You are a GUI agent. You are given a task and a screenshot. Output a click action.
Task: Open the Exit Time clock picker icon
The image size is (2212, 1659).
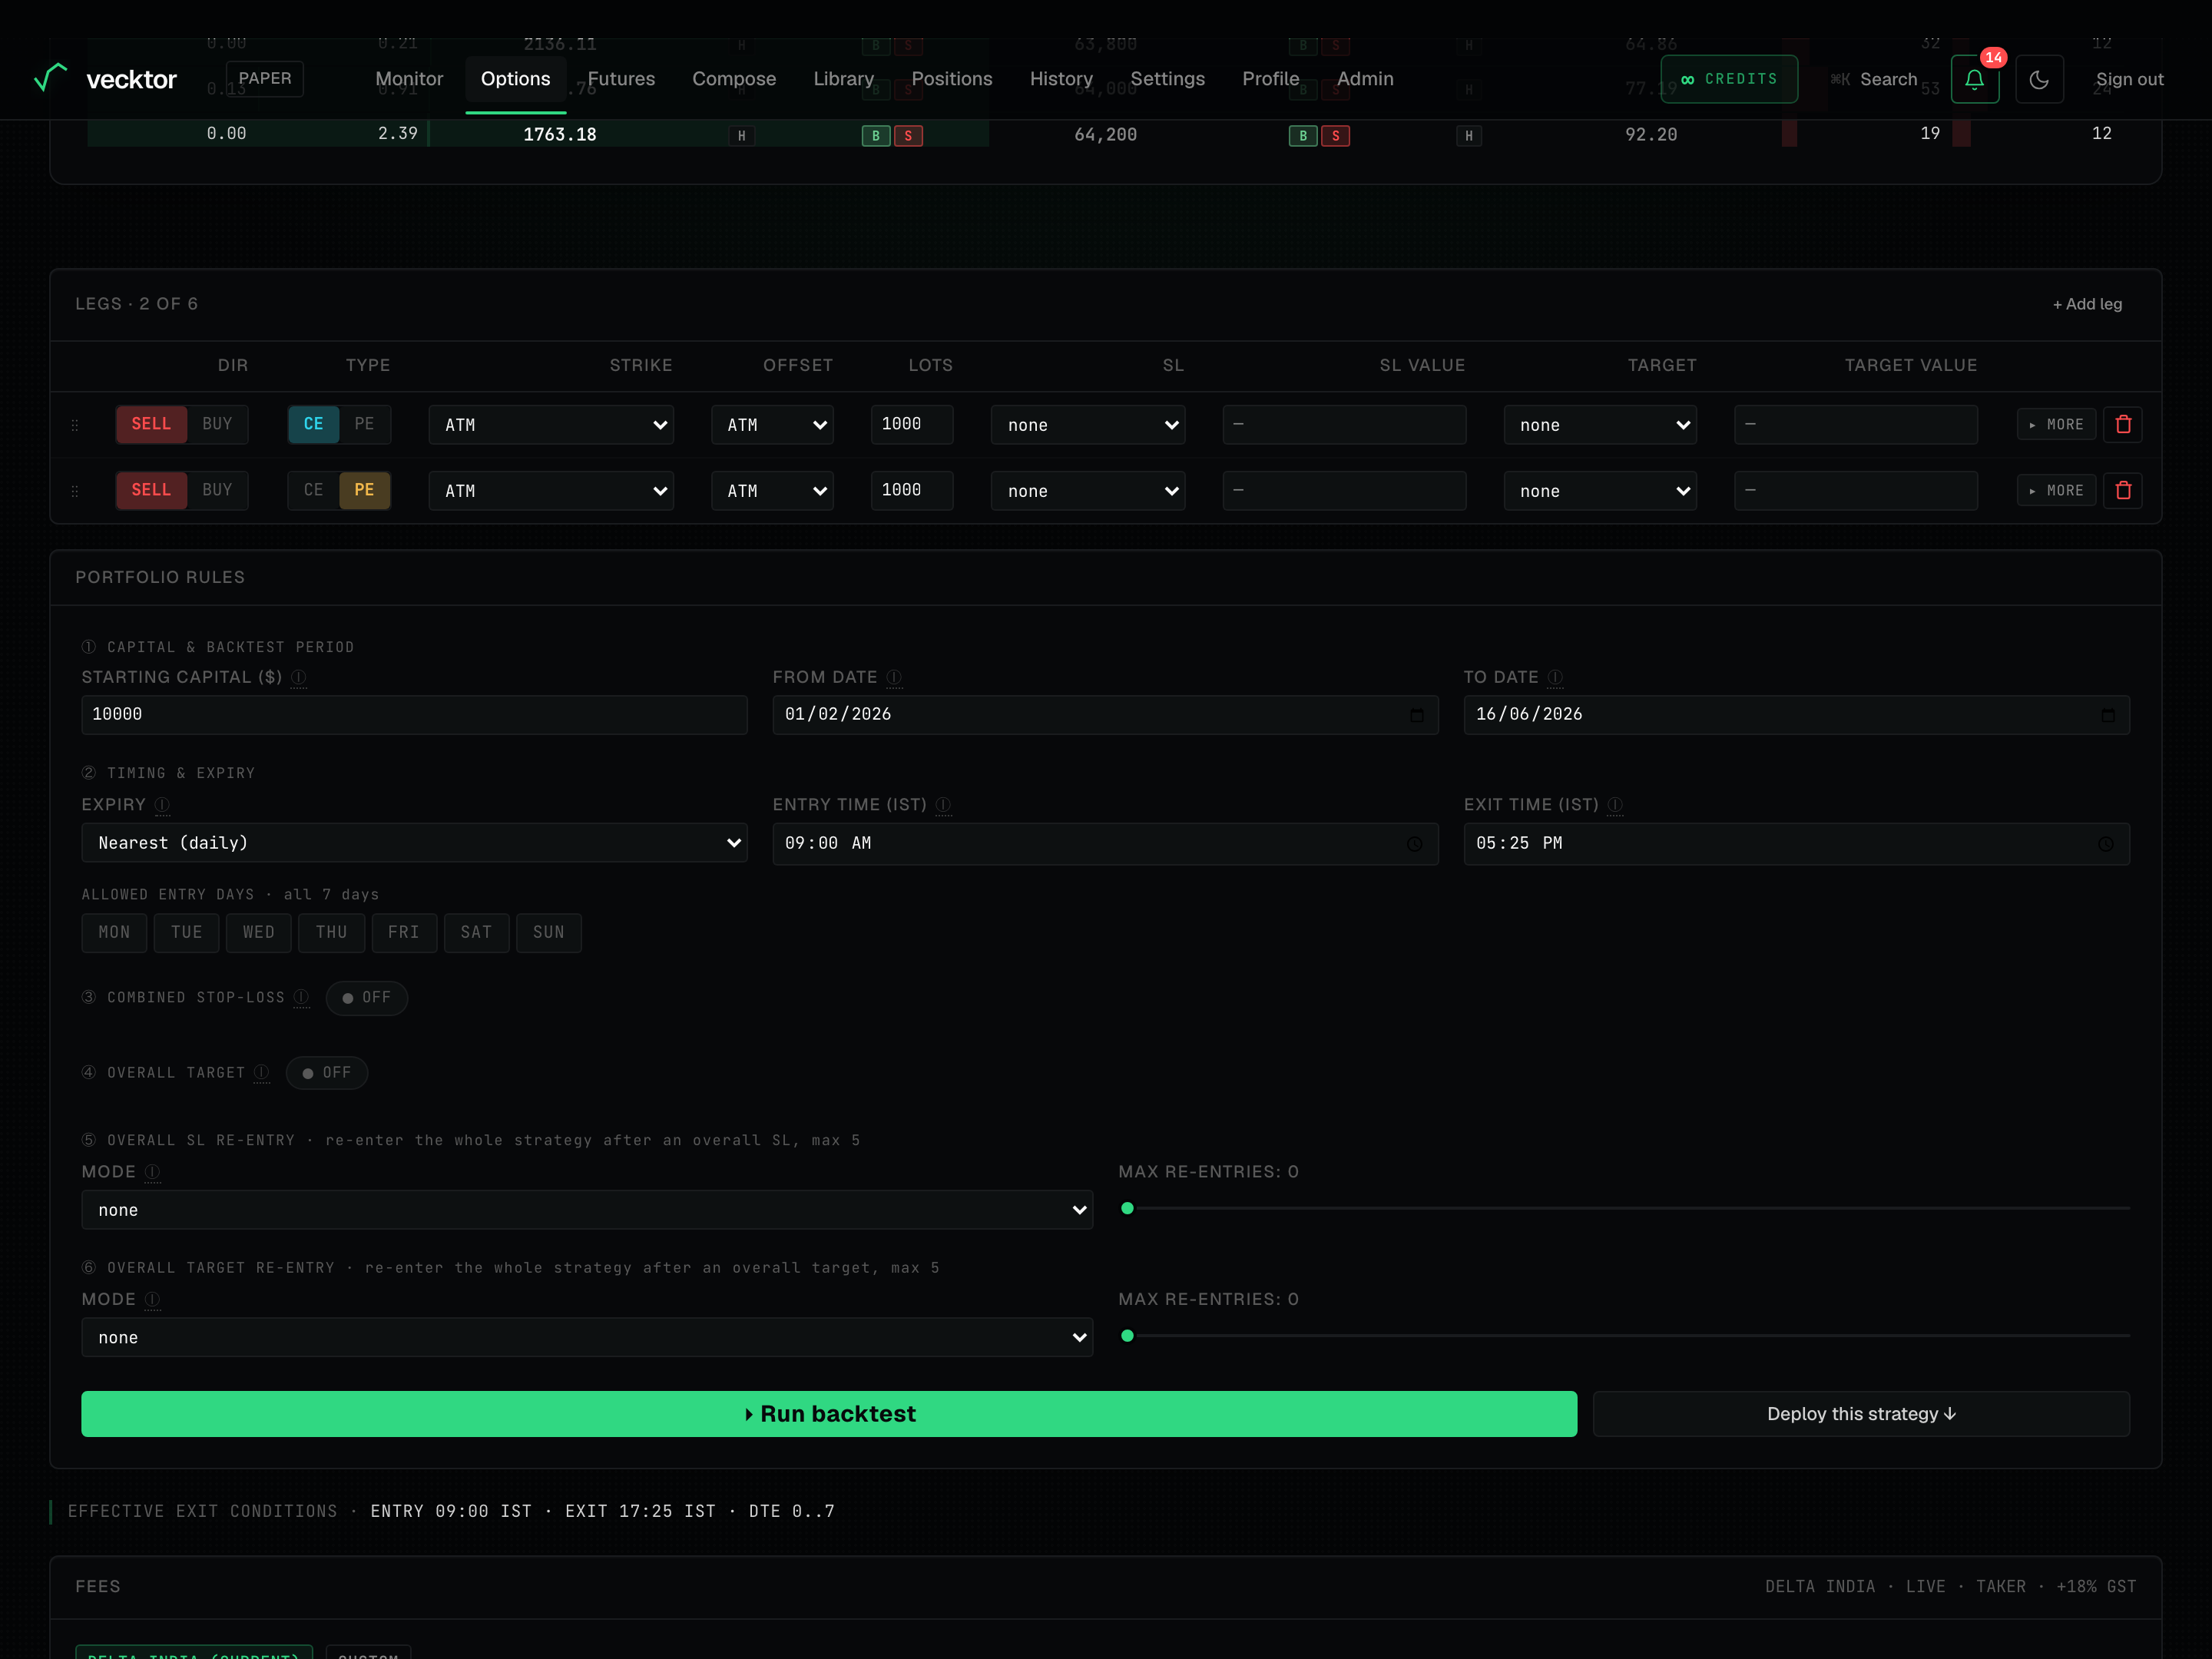tap(2105, 844)
